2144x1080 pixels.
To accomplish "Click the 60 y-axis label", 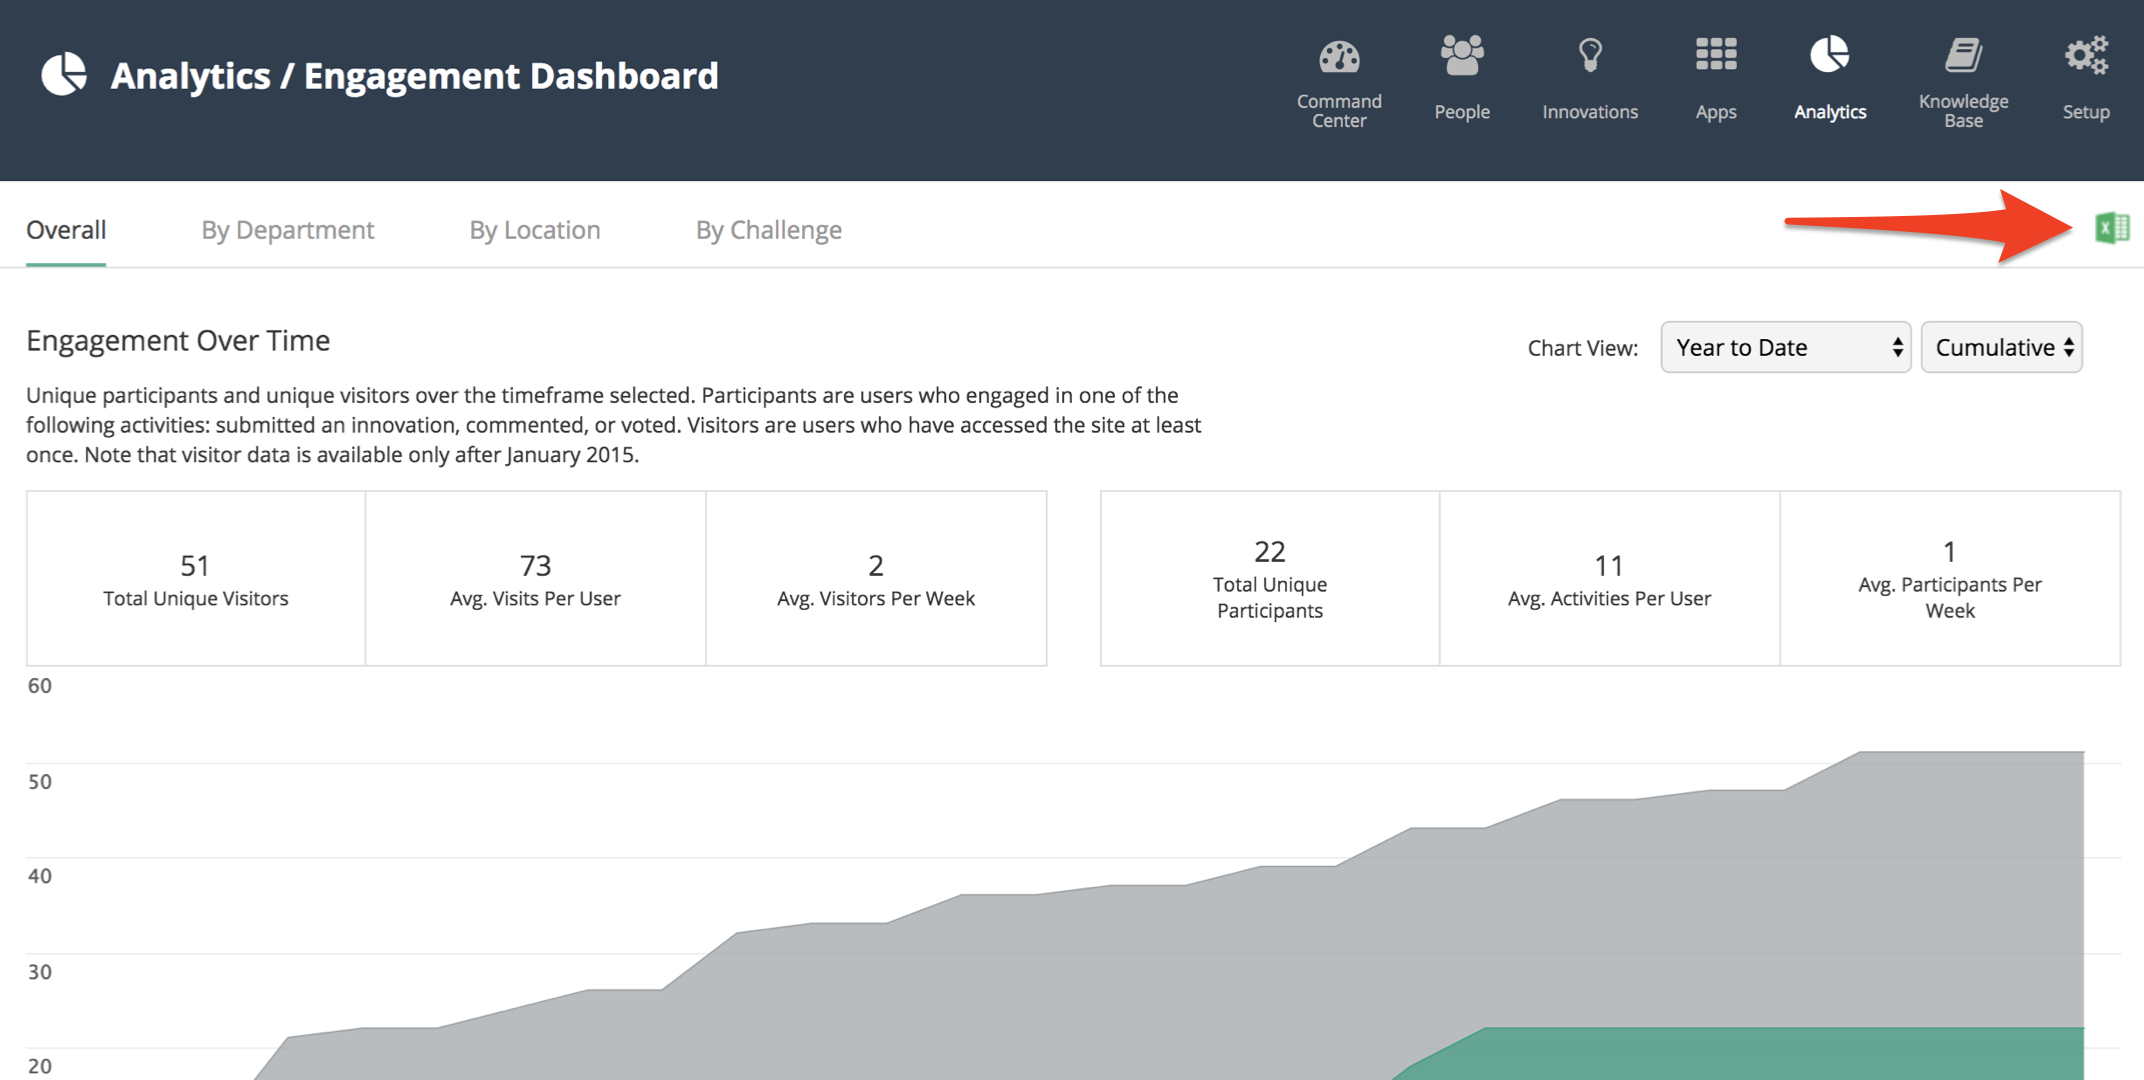I will (40, 686).
